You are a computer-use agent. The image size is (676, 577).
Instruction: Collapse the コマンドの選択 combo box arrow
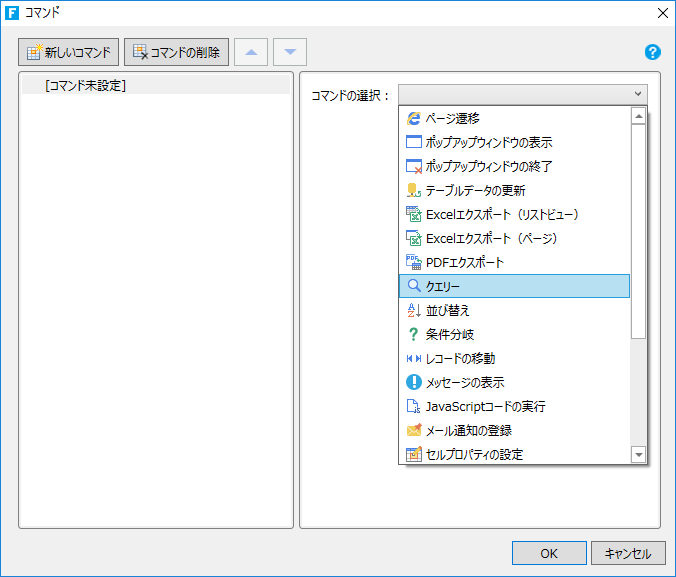click(x=638, y=94)
